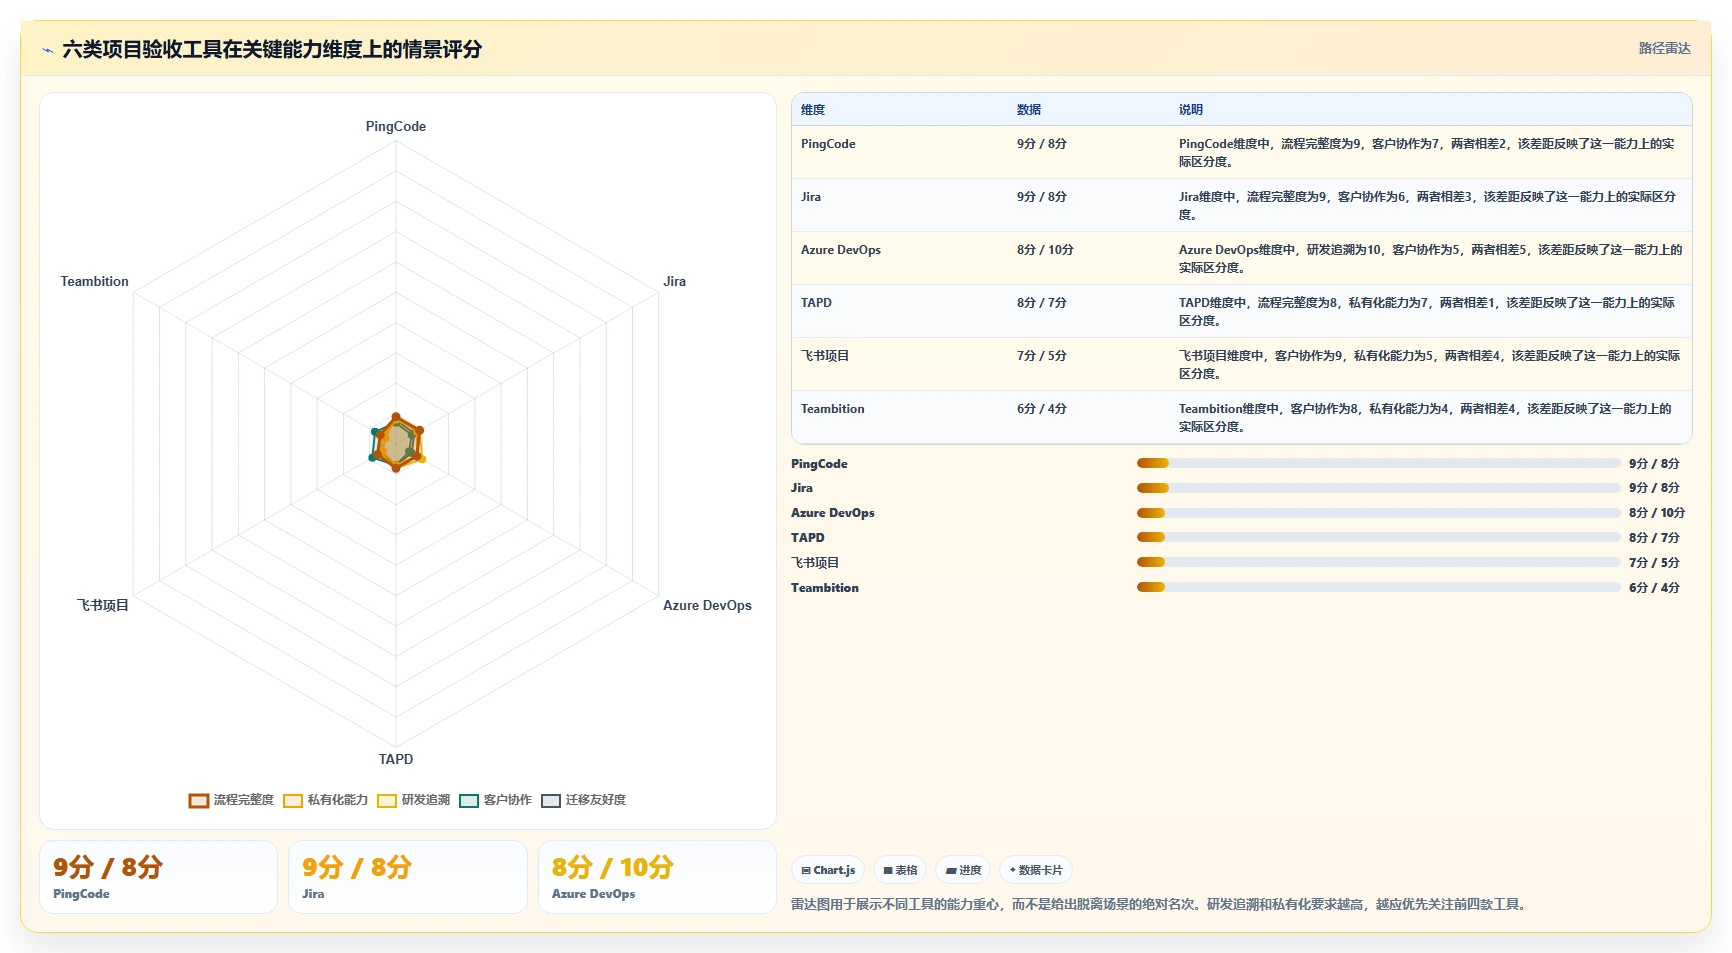
Task: Click the TAPD axis label on the radar
Action: (396, 759)
